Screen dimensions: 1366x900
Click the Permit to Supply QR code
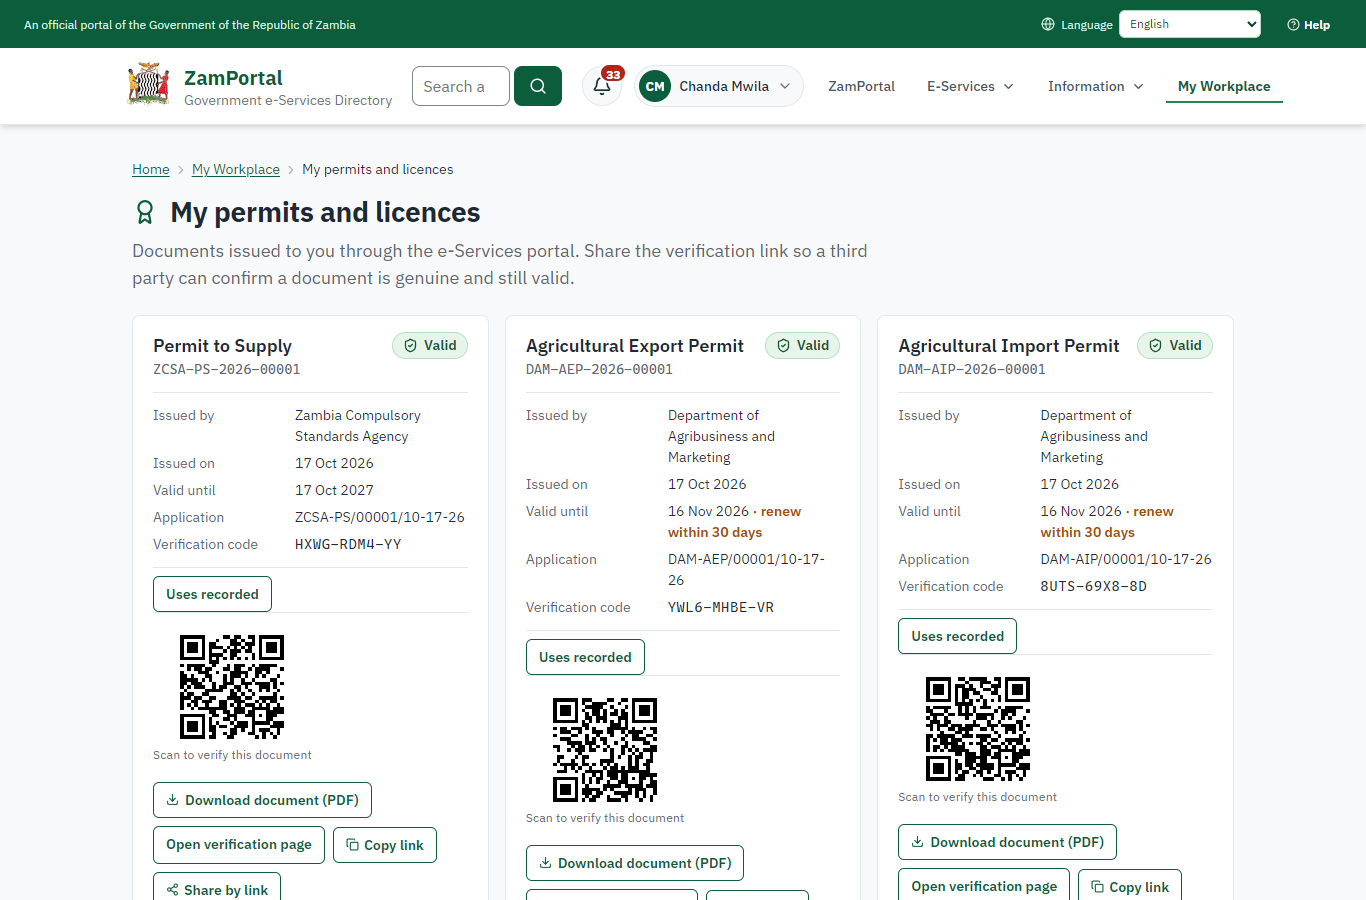pyautogui.click(x=232, y=687)
